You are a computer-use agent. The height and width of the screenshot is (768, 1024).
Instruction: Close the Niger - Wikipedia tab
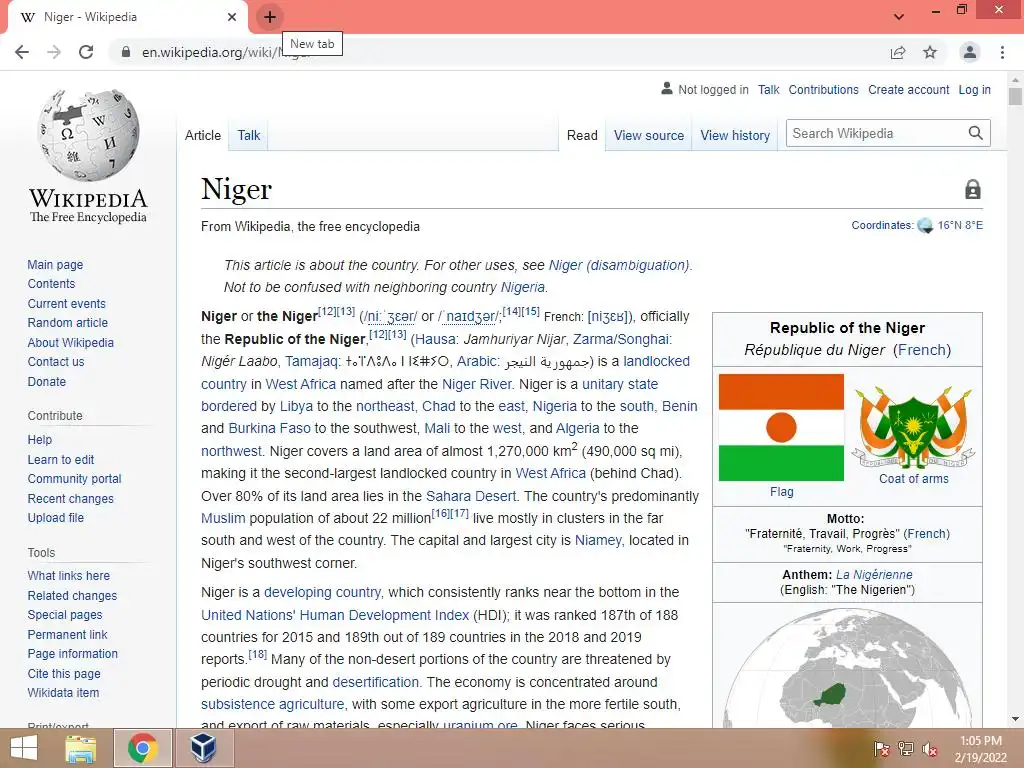coord(232,17)
